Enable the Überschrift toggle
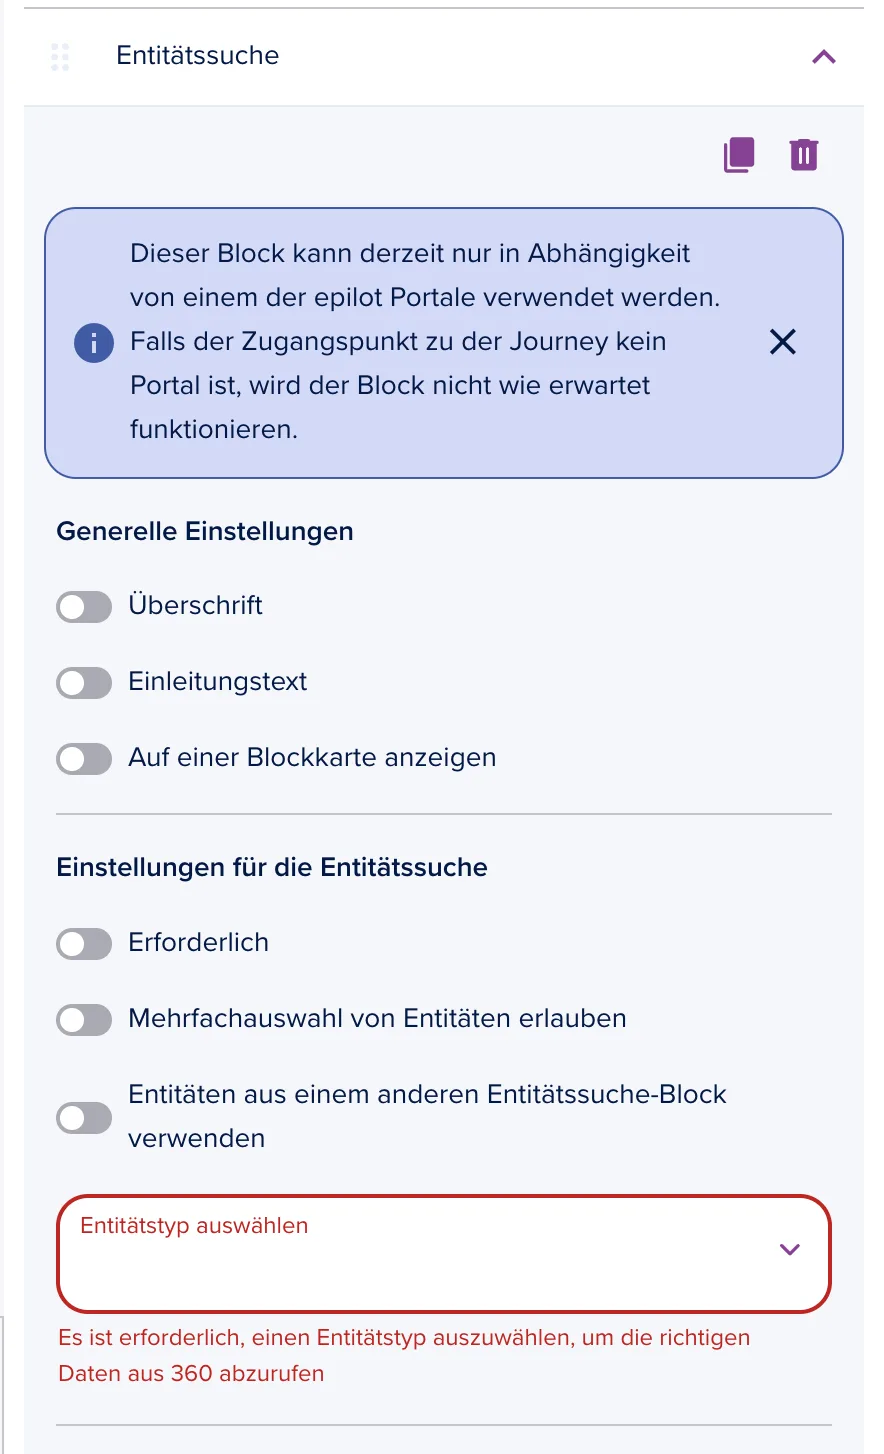The height and width of the screenshot is (1454, 884). [84, 606]
